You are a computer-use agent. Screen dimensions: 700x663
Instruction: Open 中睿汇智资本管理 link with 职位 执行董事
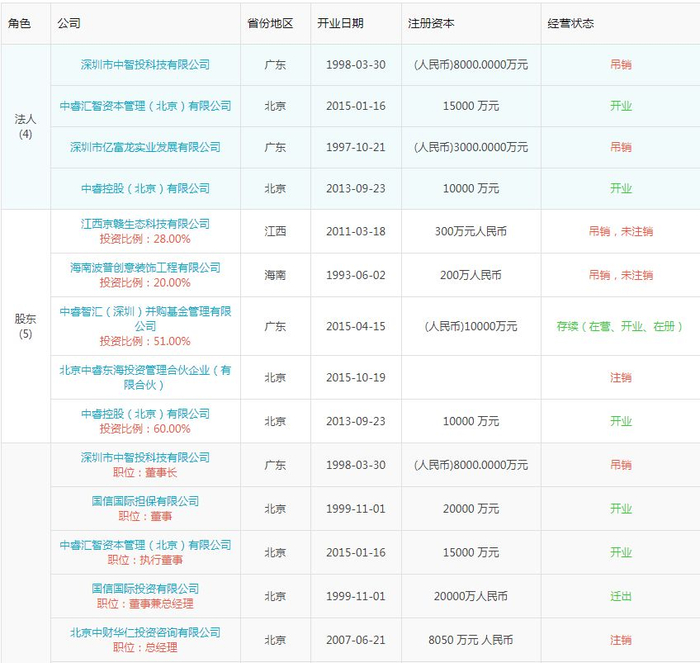click(x=145, y=545)
